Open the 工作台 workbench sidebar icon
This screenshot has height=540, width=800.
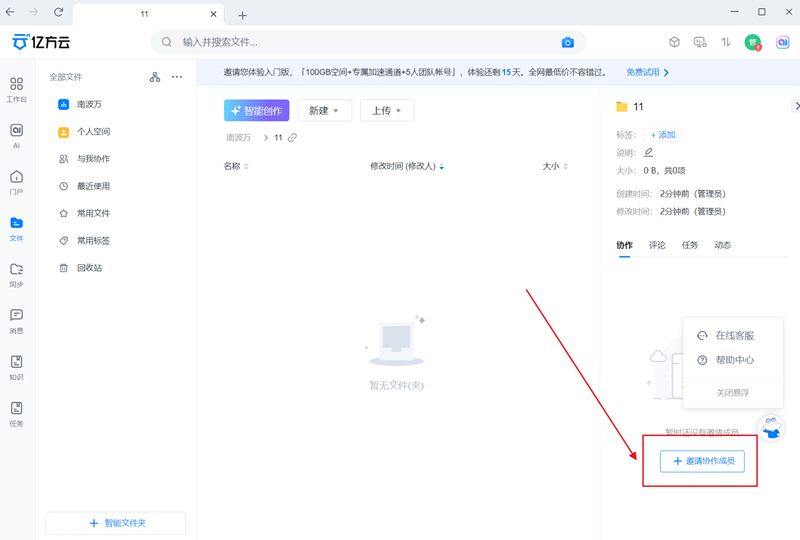pos(16,89)
